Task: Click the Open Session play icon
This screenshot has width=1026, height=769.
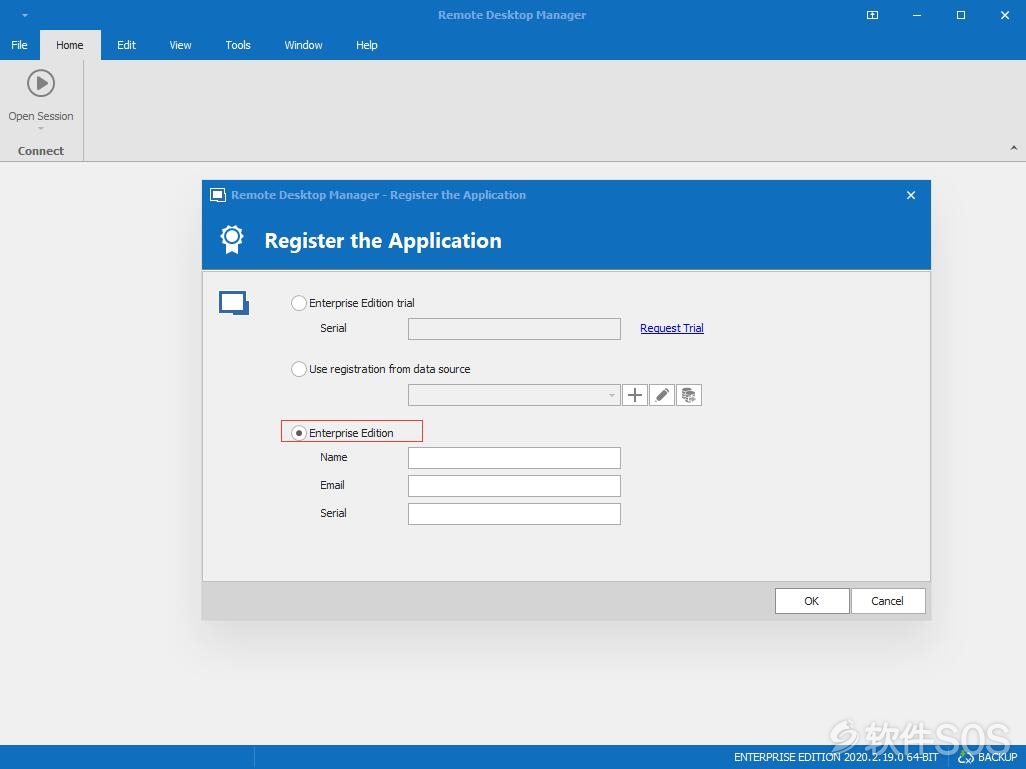Action: click(x=41, y=83)
